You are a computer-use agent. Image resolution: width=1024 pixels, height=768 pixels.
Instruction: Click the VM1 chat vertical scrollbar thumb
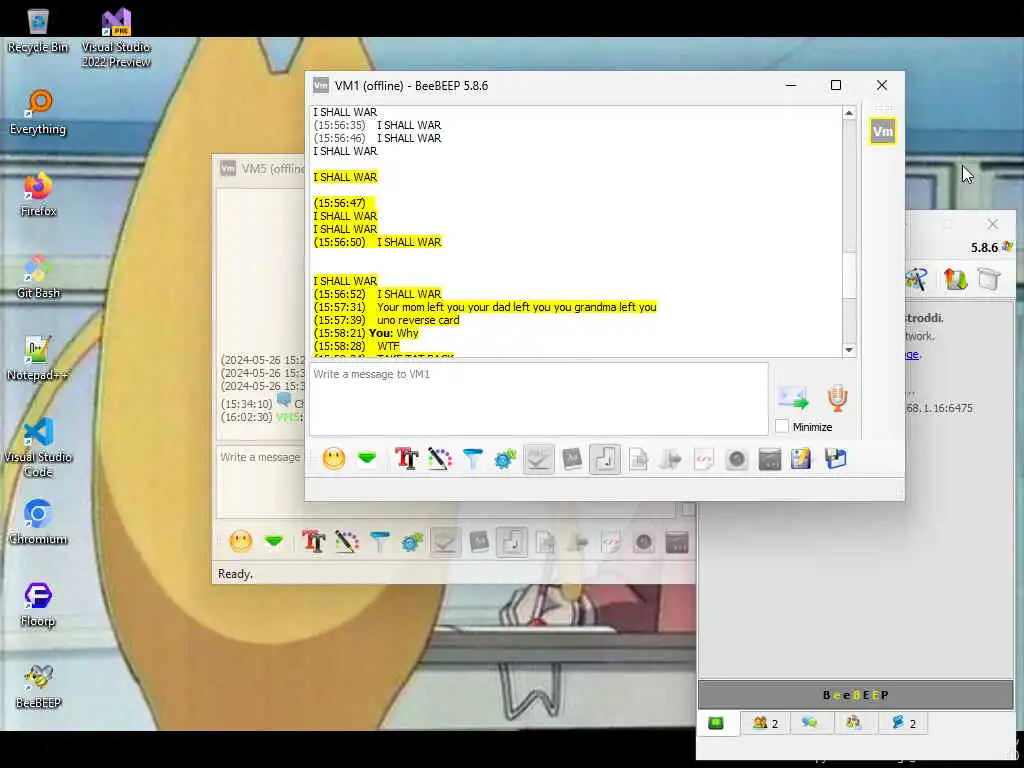tap(848, 276)
